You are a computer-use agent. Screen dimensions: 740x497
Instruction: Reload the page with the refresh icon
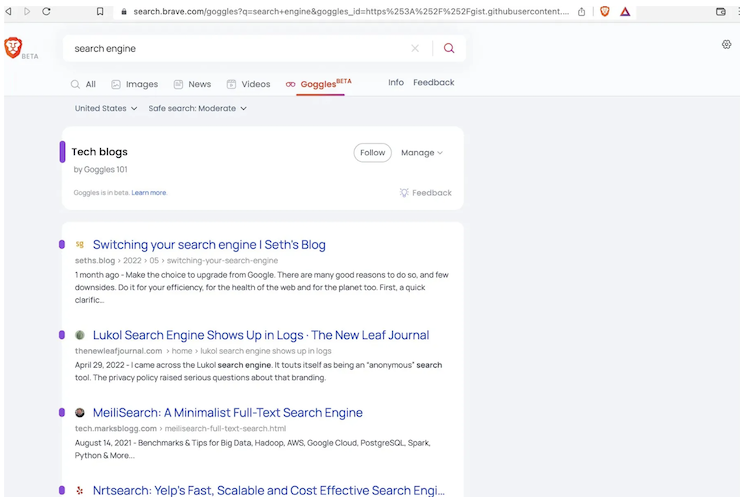(46, 11)
